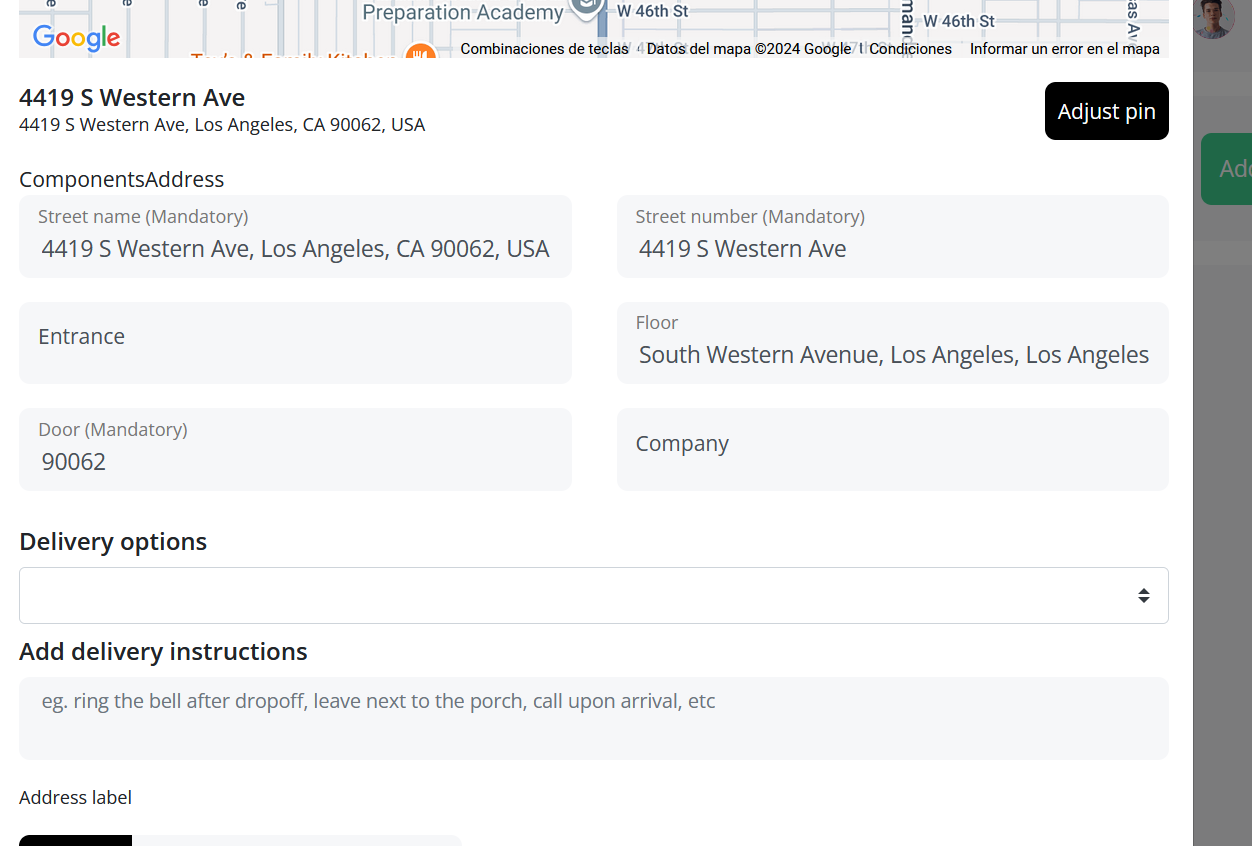The width and height of the screenshot is (1252, 846).
Task: Click the Adjust pin button
Action: tap(1106, 111)
